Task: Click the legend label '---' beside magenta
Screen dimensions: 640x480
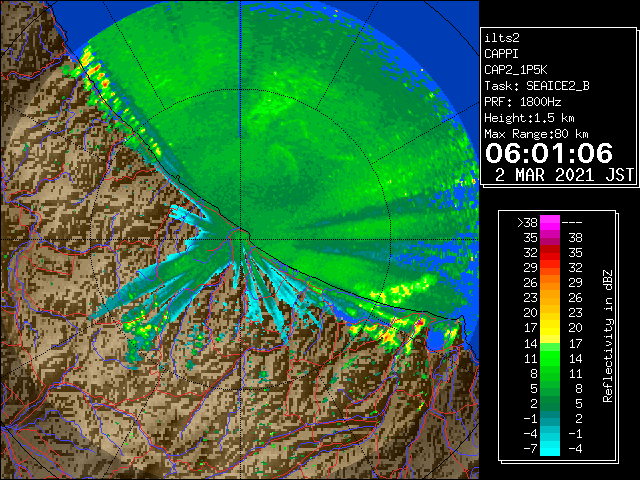Action: click(572, 223)
